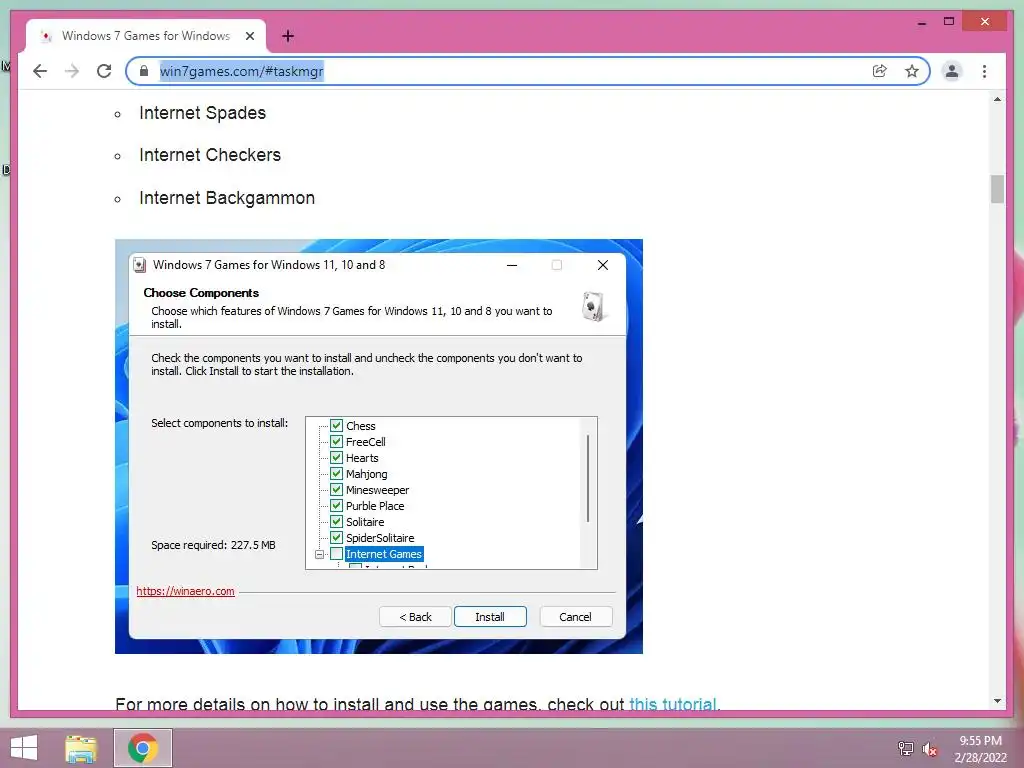Click the 'Internet Backgammon' list text
Image resolution: width=1024 pixels, height=768 pixels.
[227, 198]
